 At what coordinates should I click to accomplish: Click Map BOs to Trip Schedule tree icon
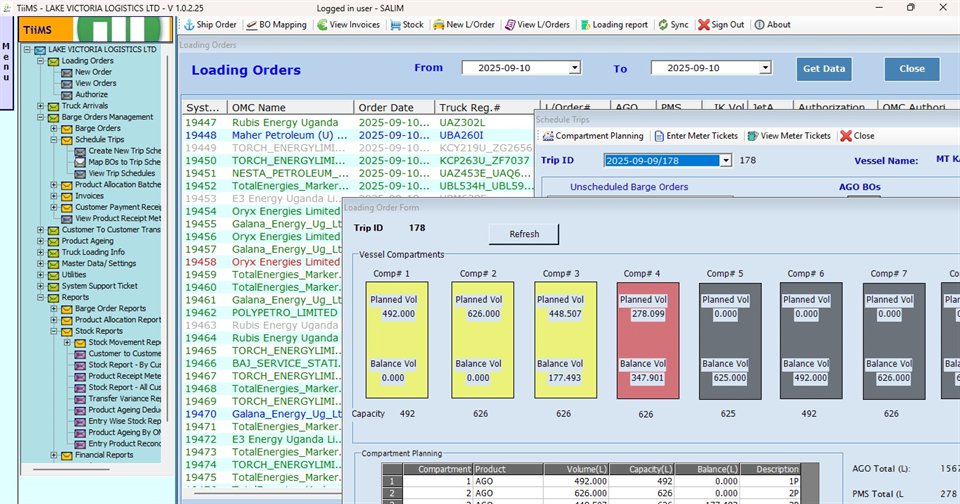[x=80, y=162]
